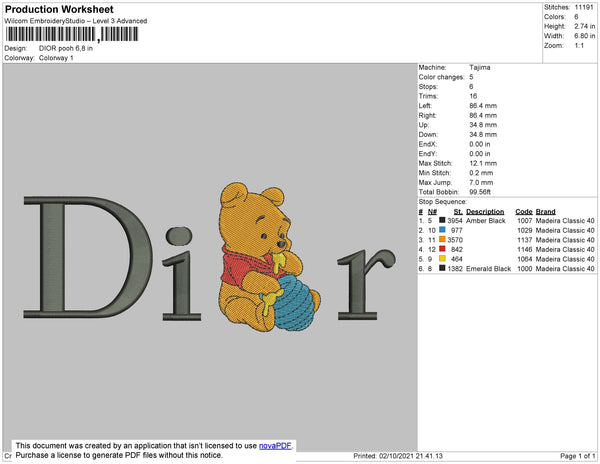The image size is (600, 464).
Task: Click the Stitches value 11191
Action: 584,7
